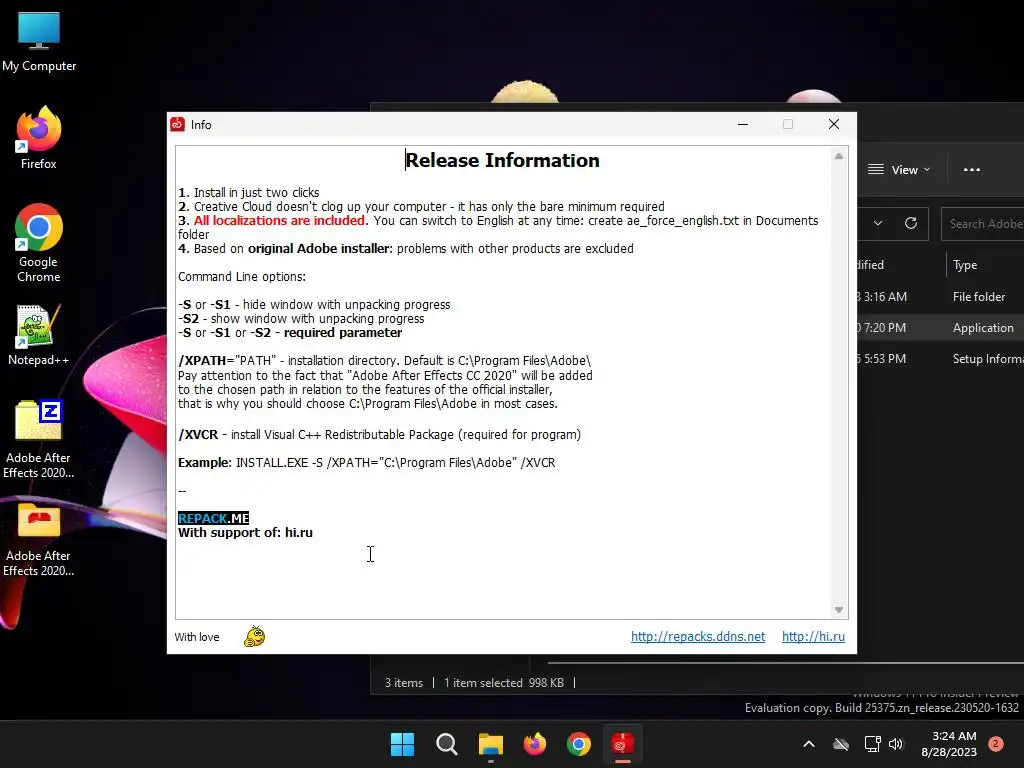Select the Application row in Explorer
Viewport: 1024px width, 768px height.
pyautogui.click(x=940, y=328)
